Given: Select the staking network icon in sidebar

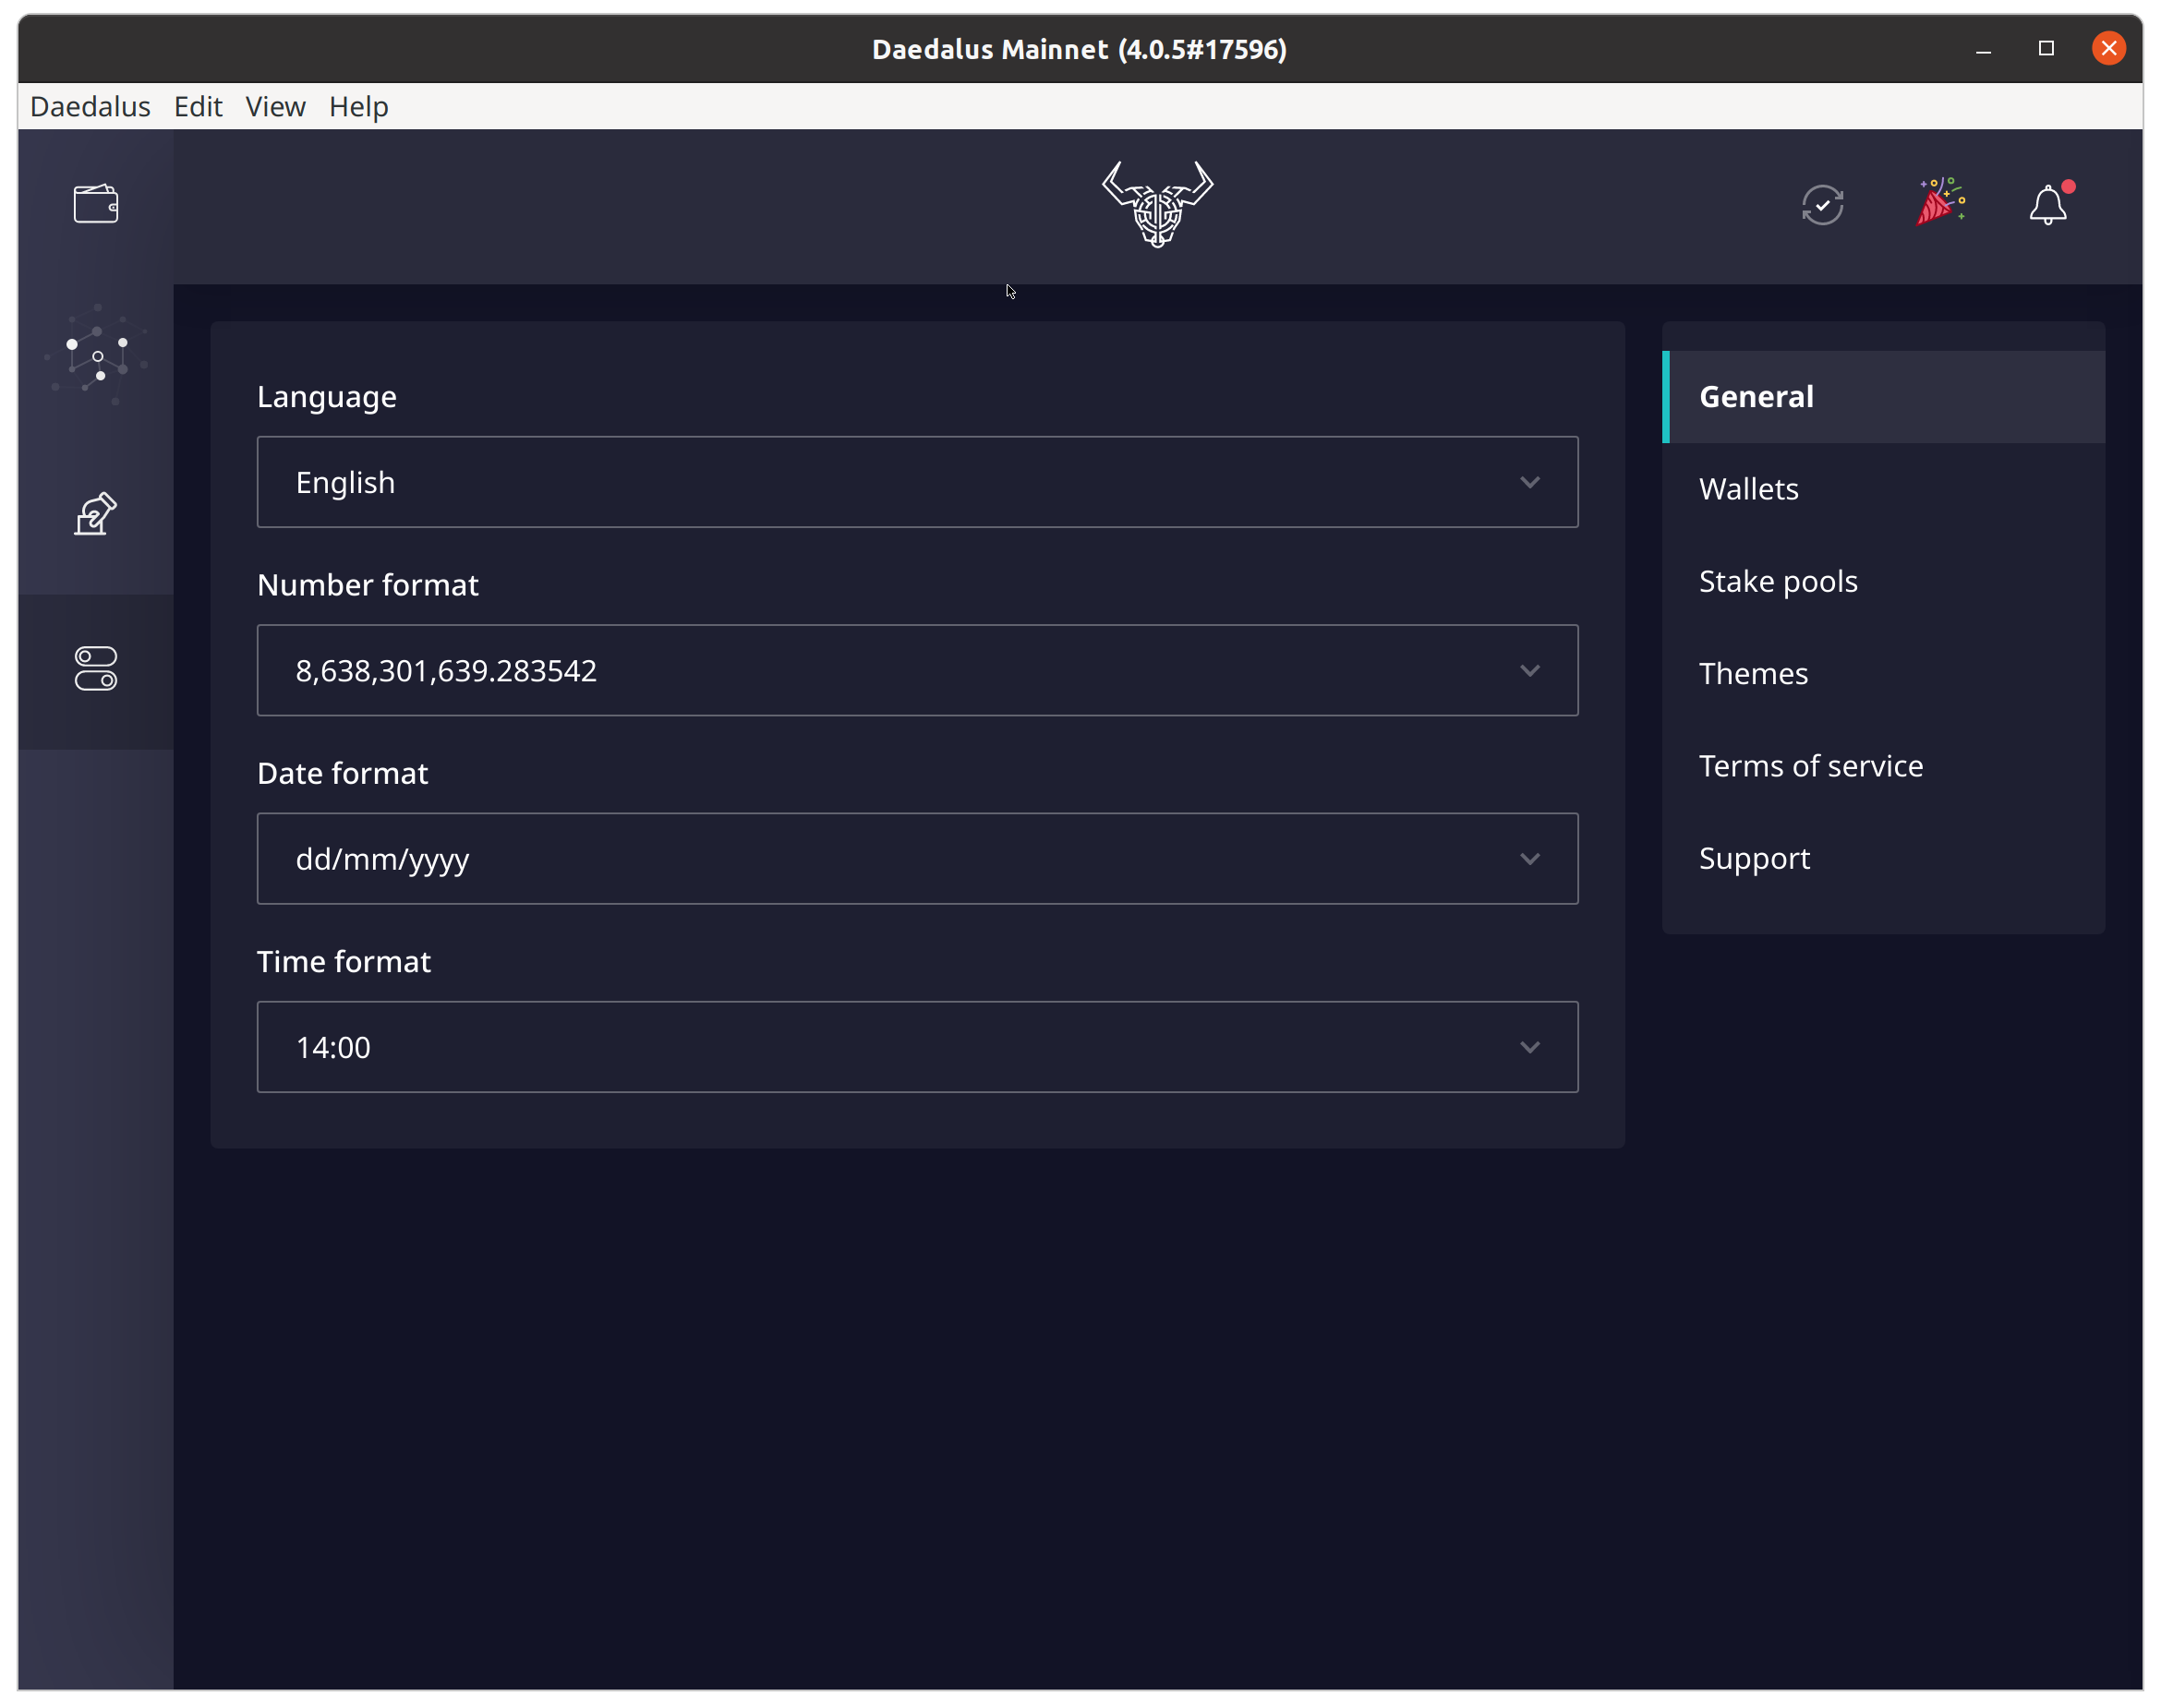Looking at the screenshot, I should (95, 355).
